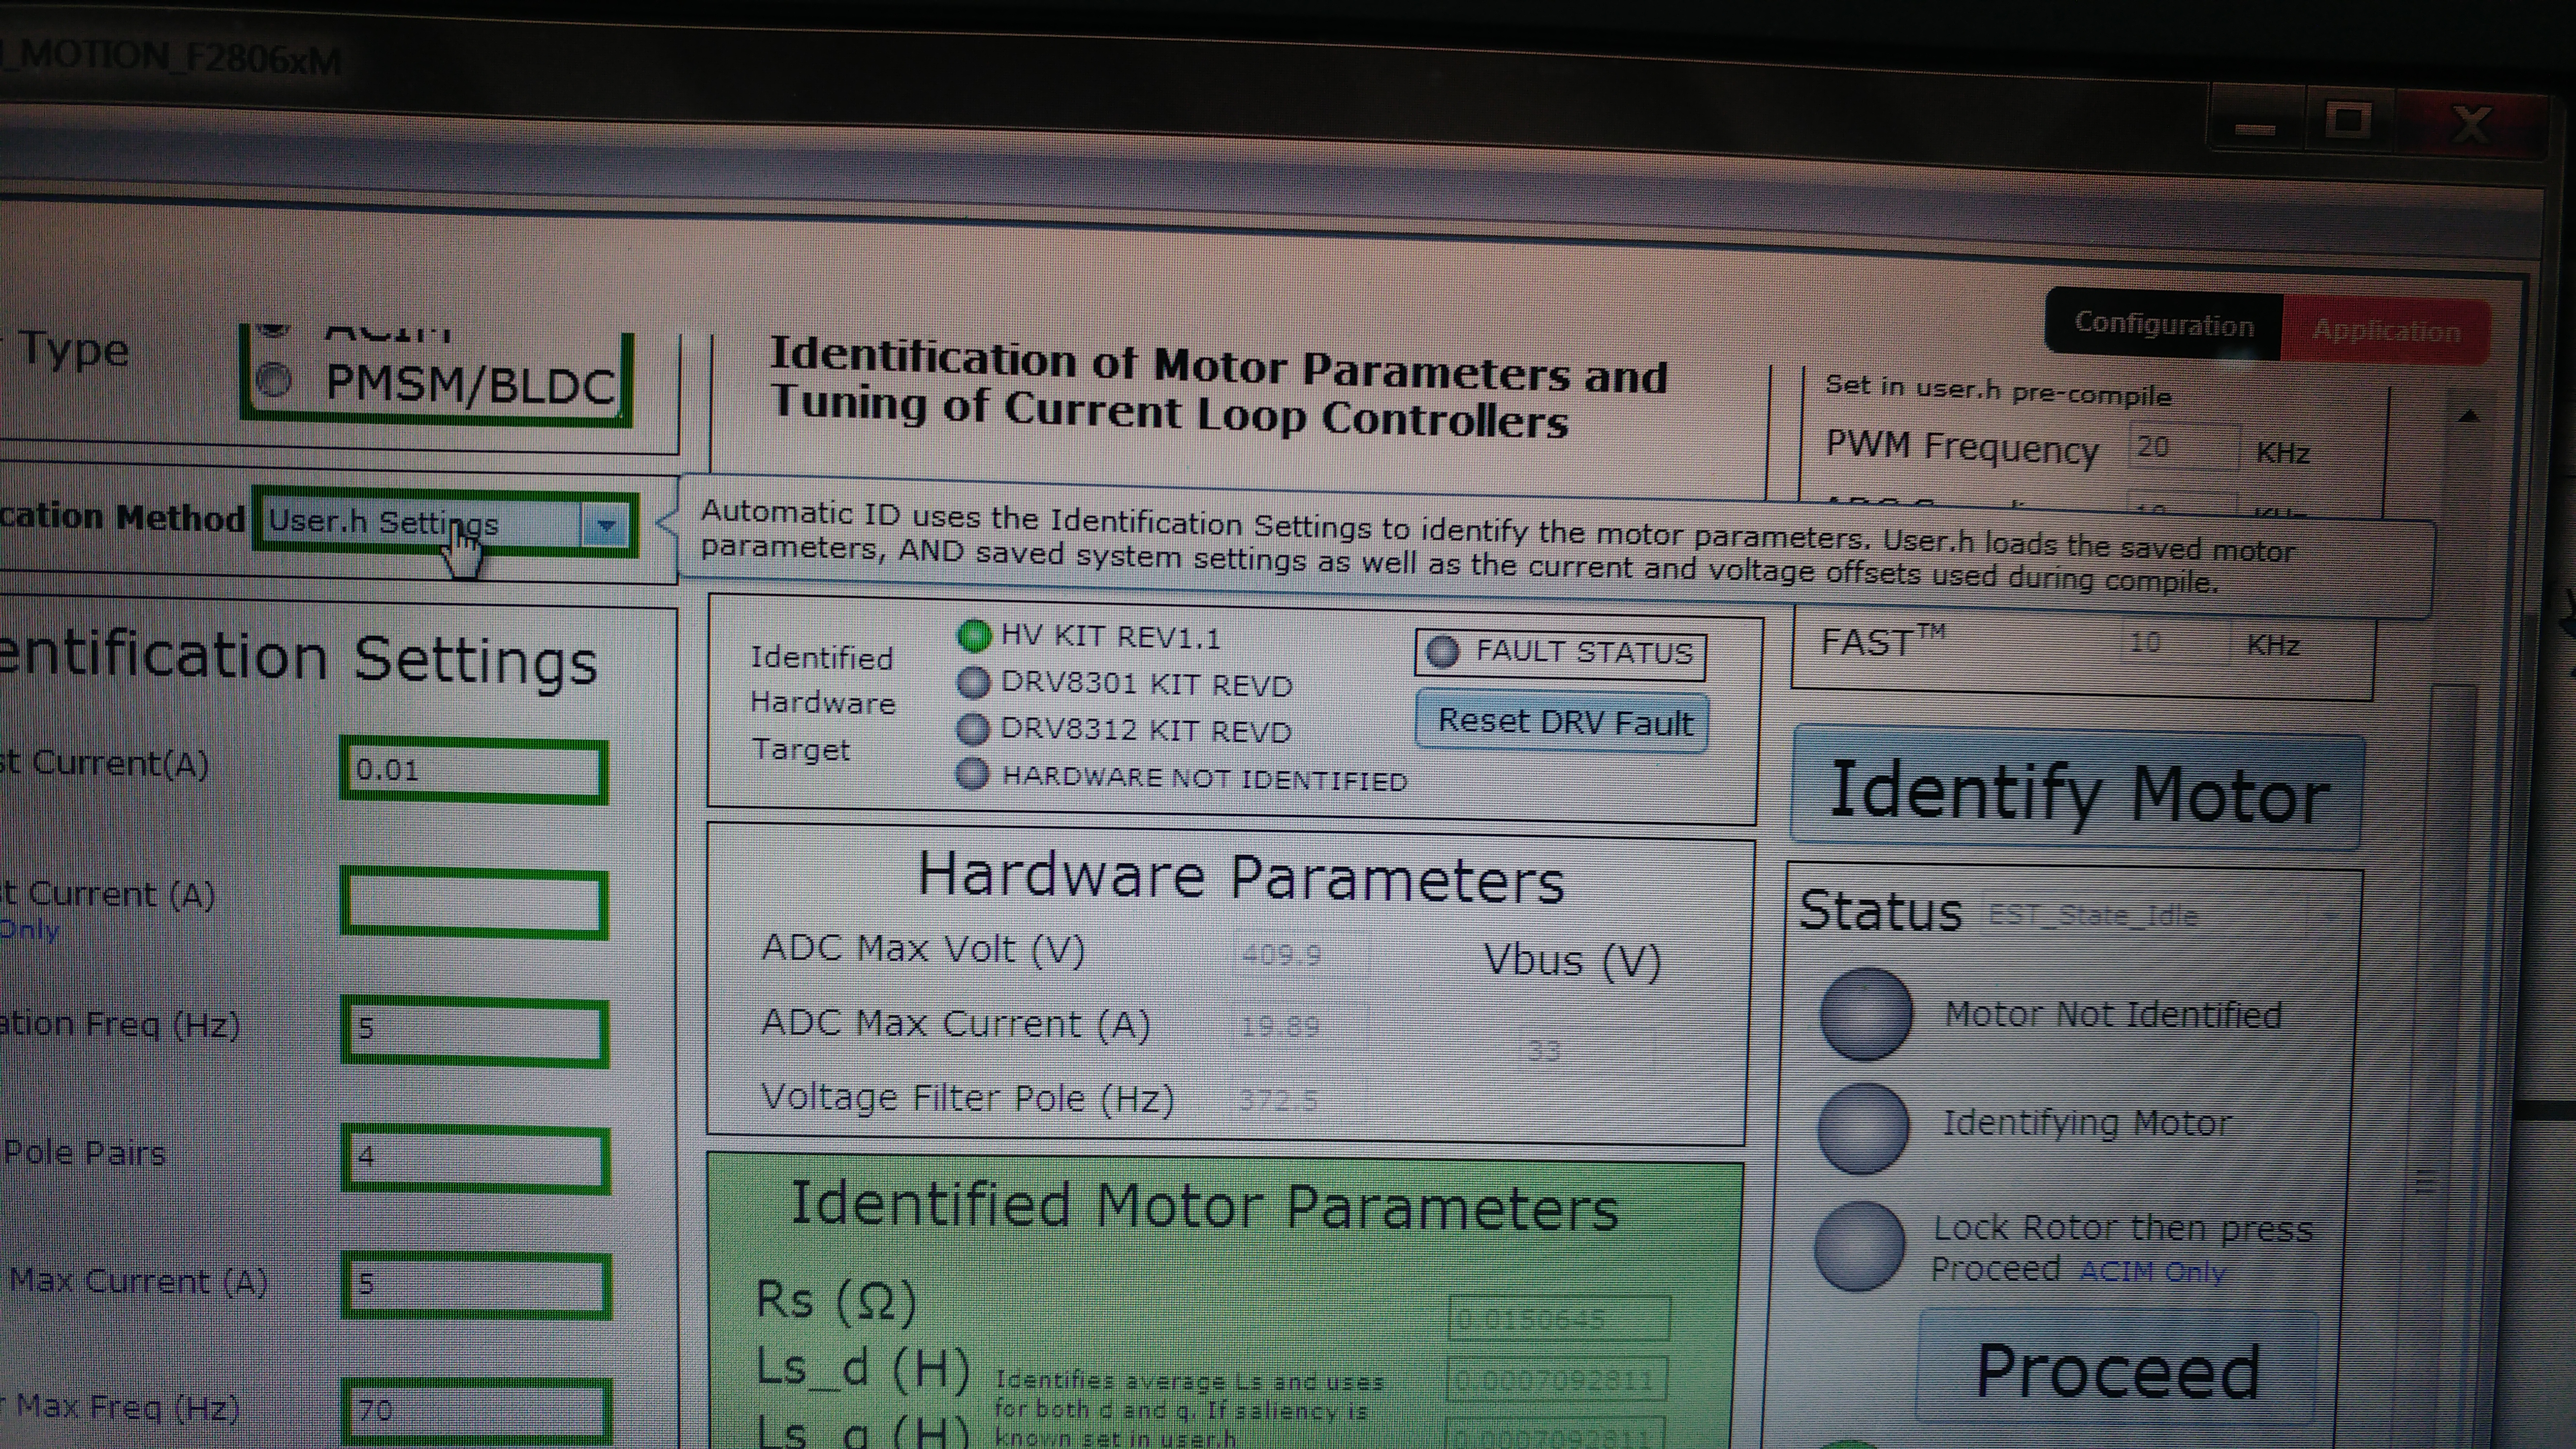Click the DRV8312 KIT REVD indicator light
Screen dimensions: 2576x1449
pos(973,729)
